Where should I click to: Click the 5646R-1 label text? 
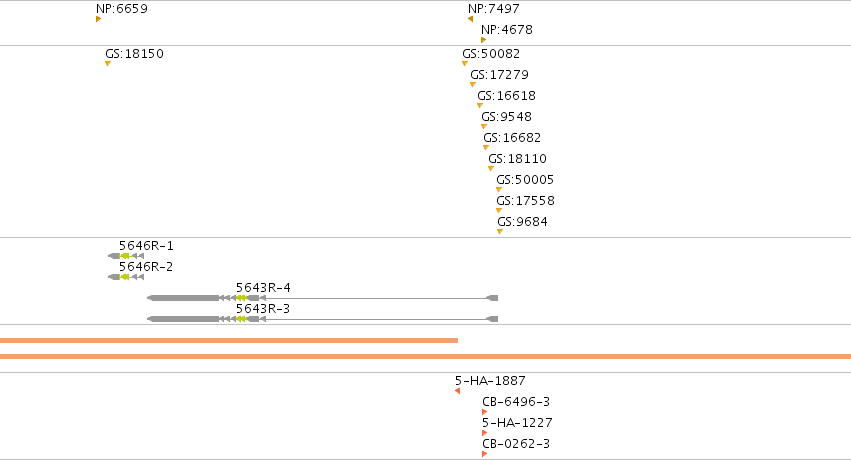point(147,246)
